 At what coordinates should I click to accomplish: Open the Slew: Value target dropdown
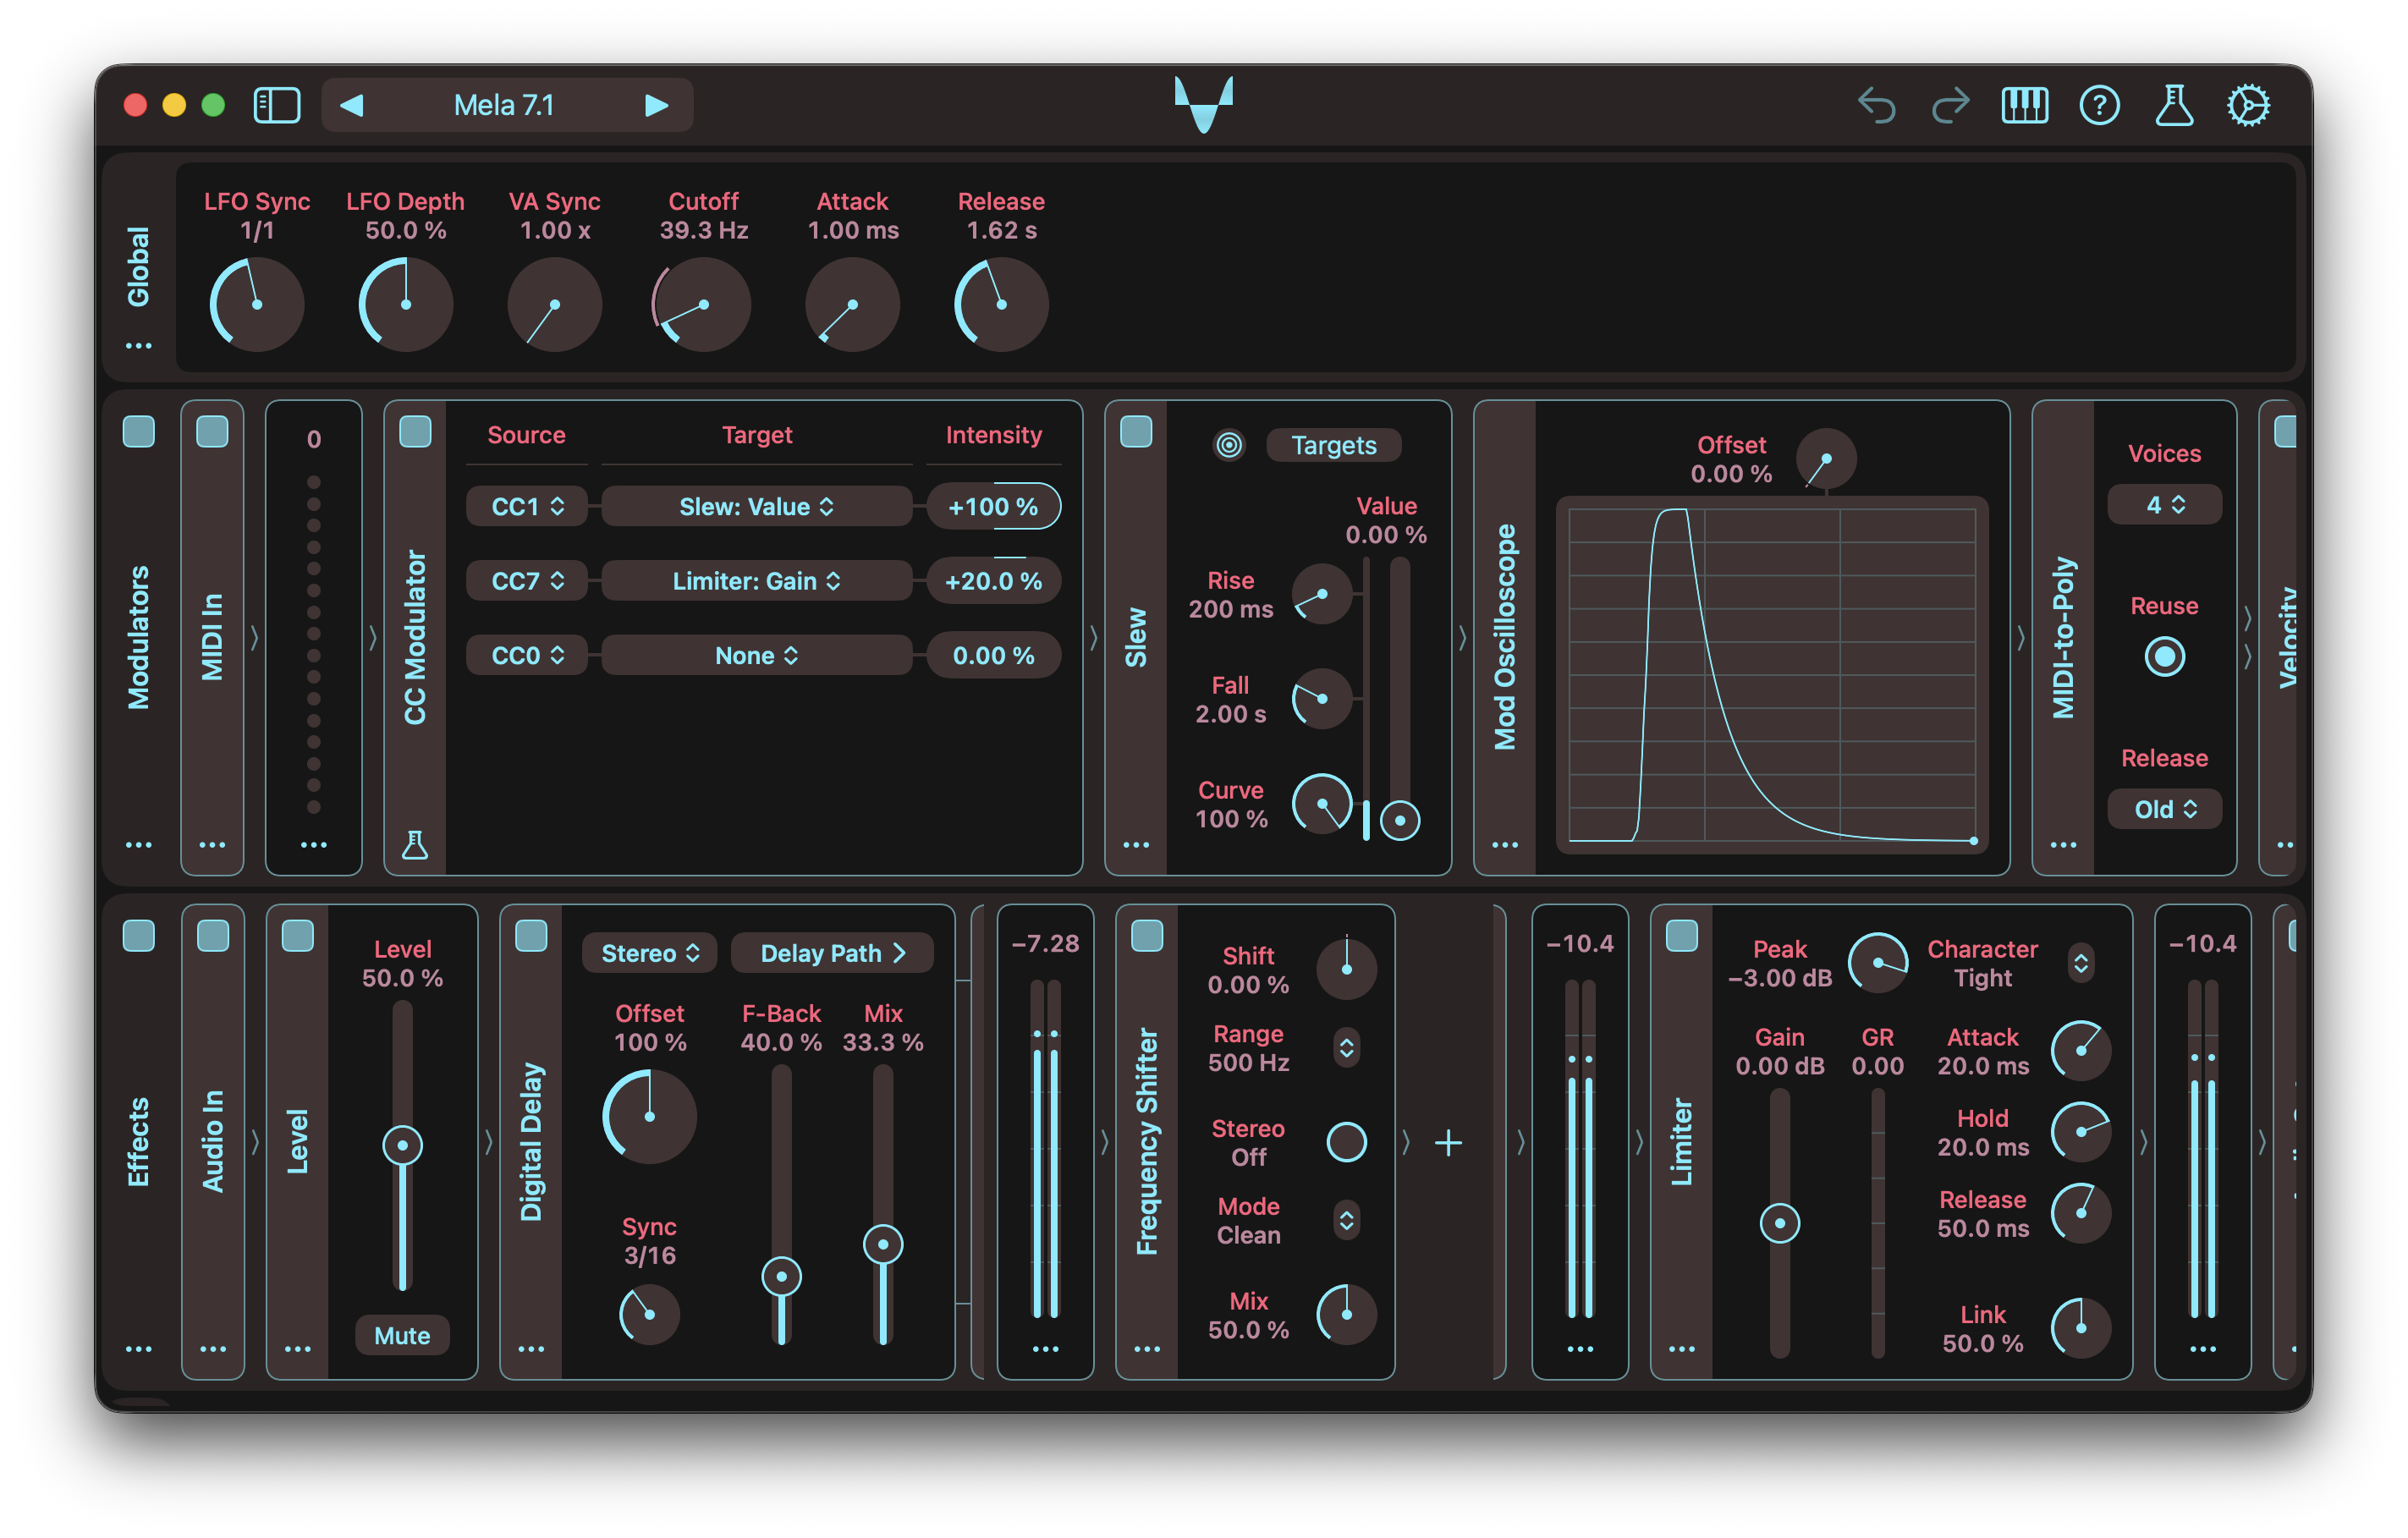click(756, 507)
